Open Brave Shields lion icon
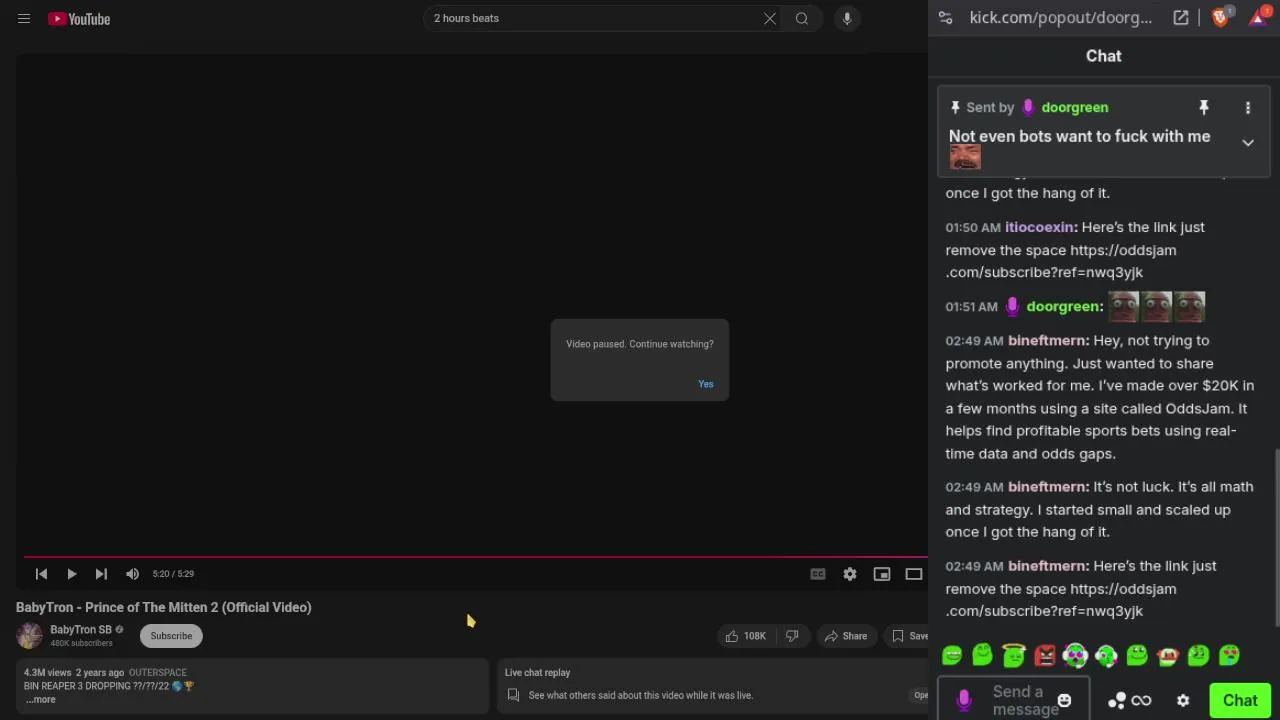 [1220, 18]
